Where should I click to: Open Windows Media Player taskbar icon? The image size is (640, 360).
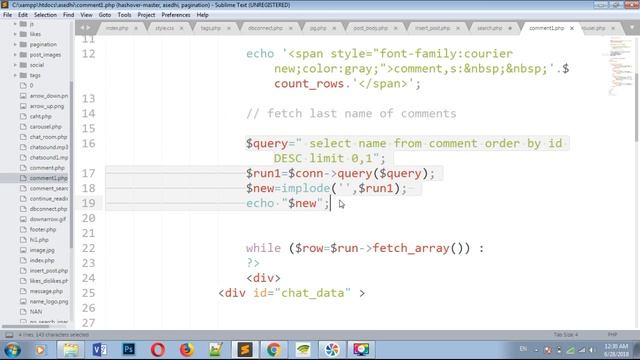41,350
